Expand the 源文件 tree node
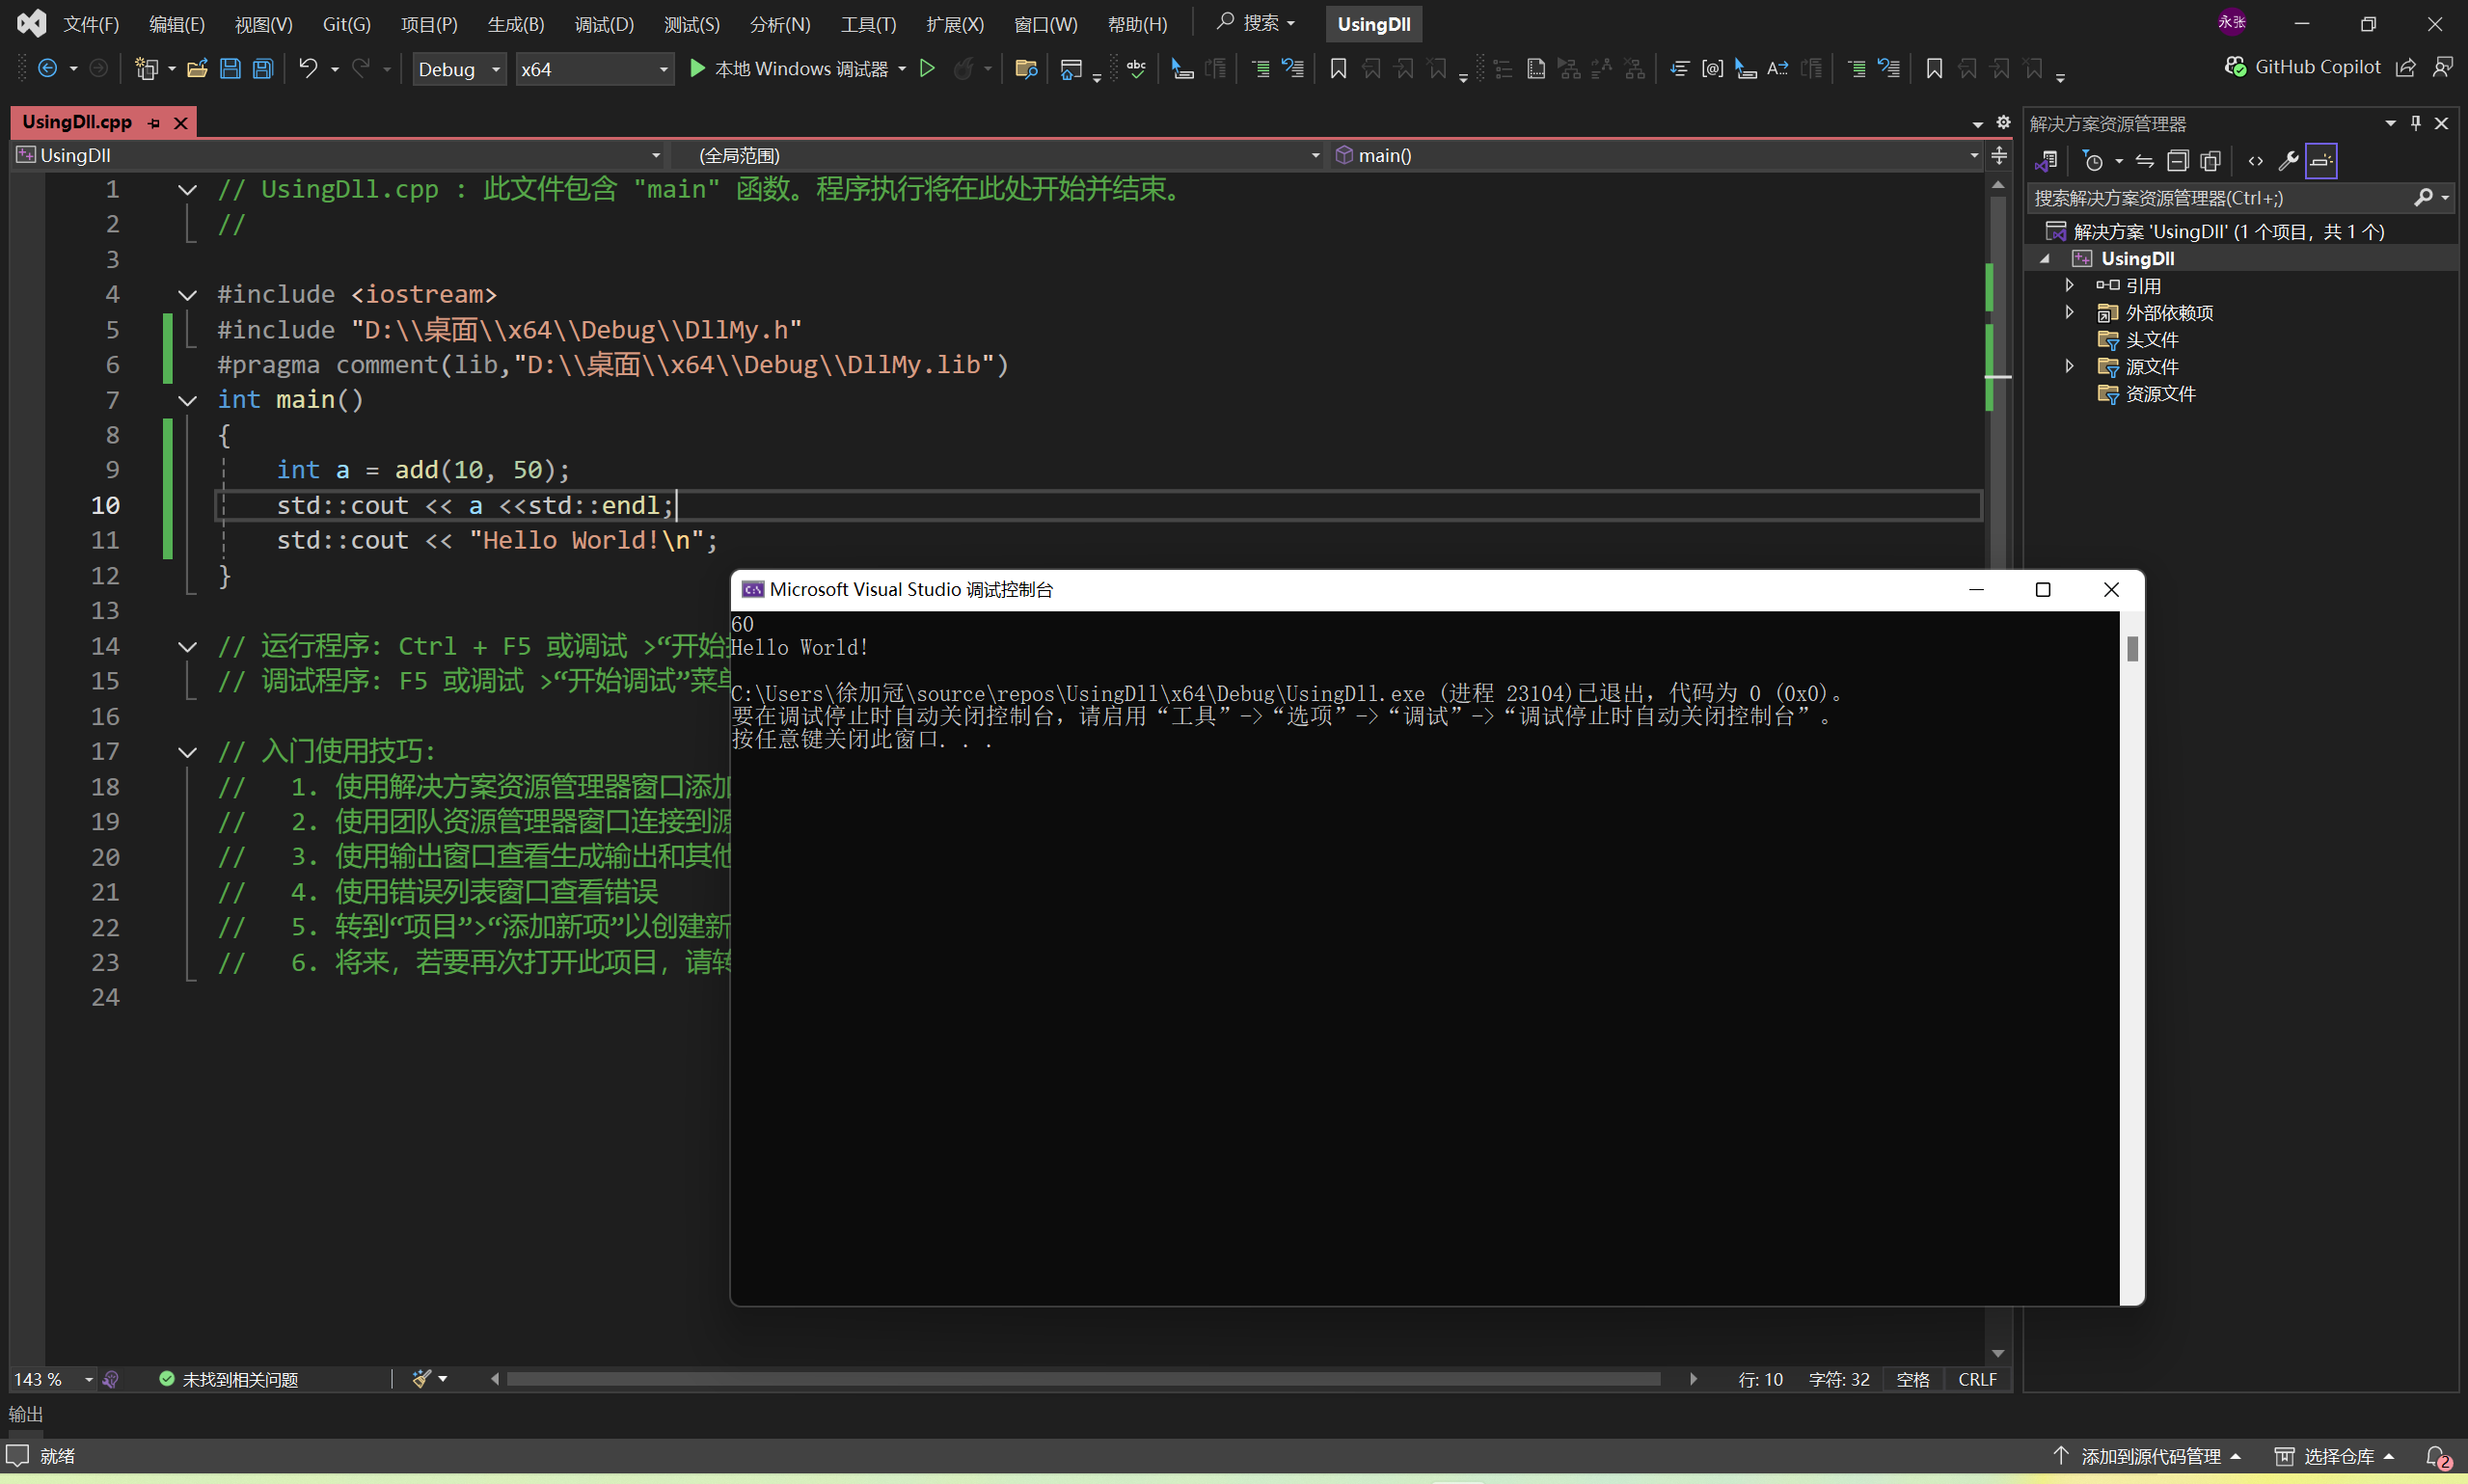Image resolution: width=2468 pixels, height=1484 pixels. pos(2069,366)
